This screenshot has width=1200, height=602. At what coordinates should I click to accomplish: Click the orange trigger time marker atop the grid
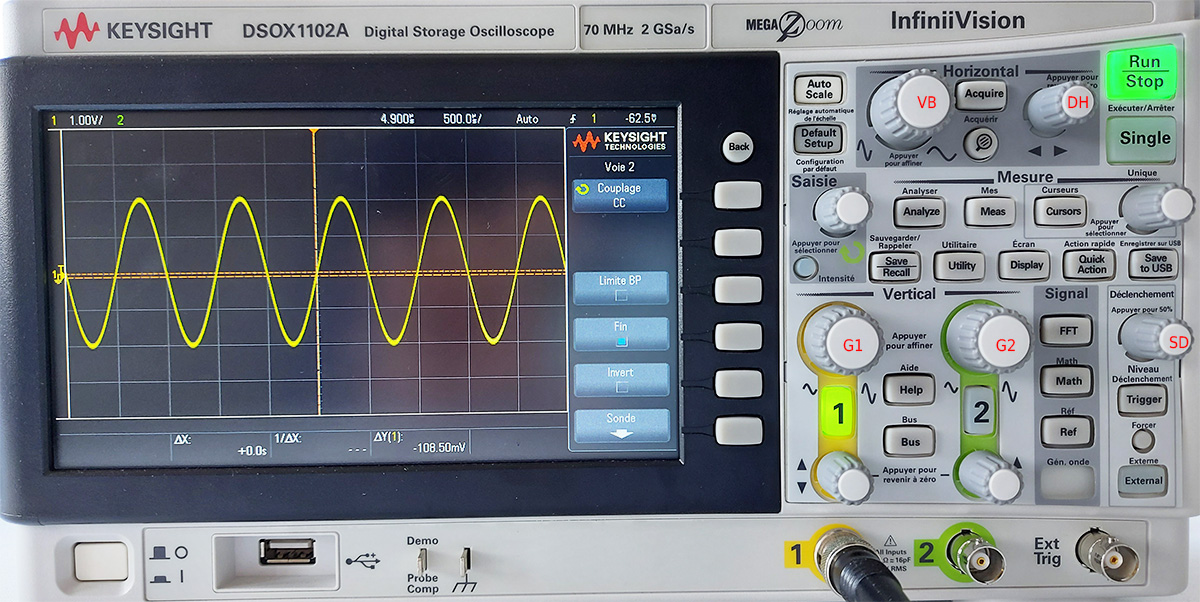coord(314,133)
